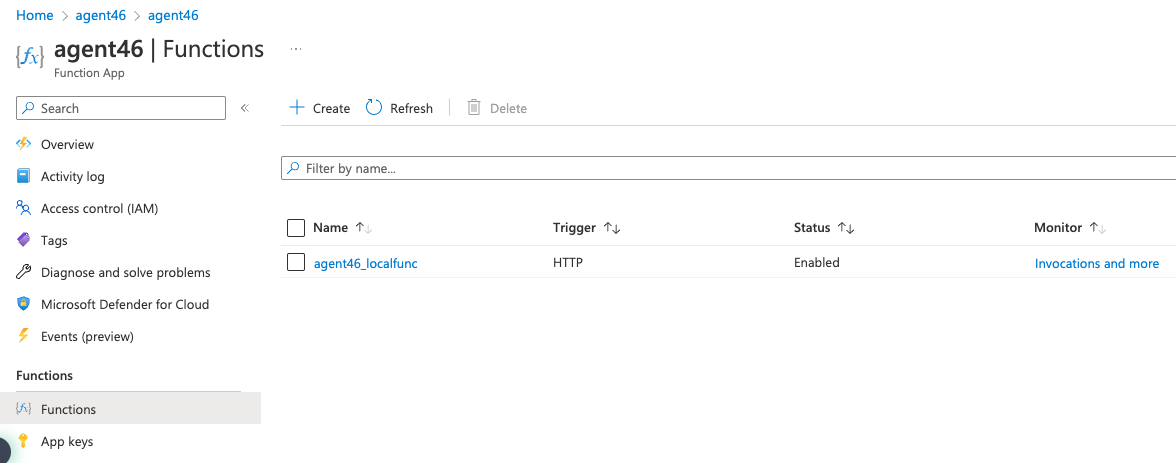Click the Functions fx icon in the sidebar
This screenshot has height=463, width=1176.
pos(24,409)
